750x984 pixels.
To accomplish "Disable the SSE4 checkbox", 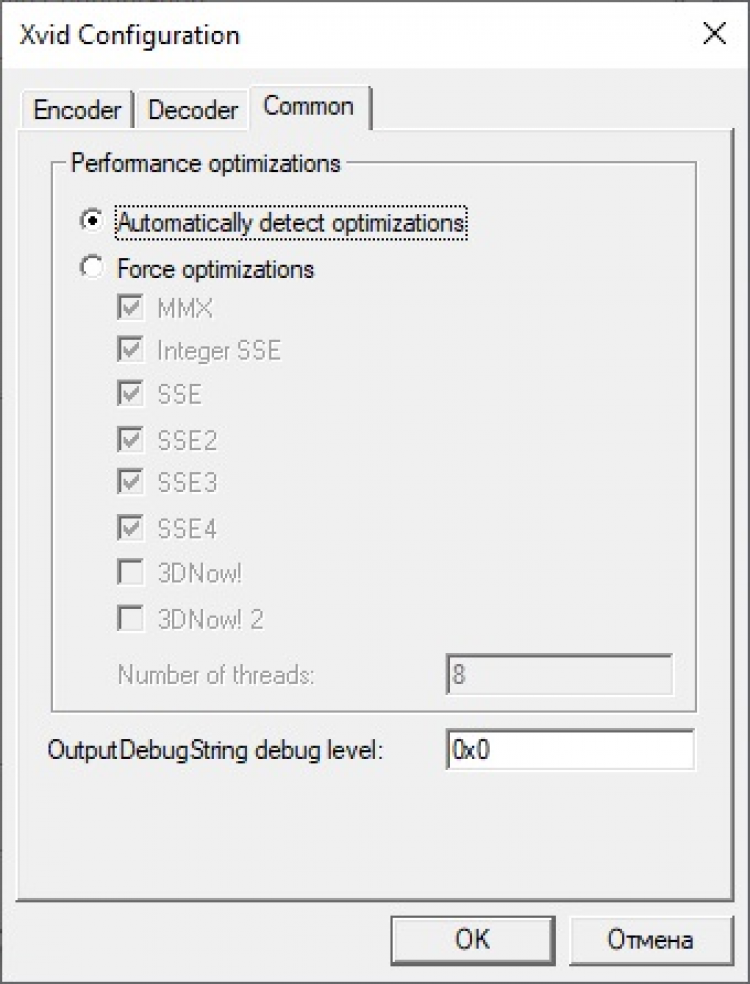I will tap(130, 527).
